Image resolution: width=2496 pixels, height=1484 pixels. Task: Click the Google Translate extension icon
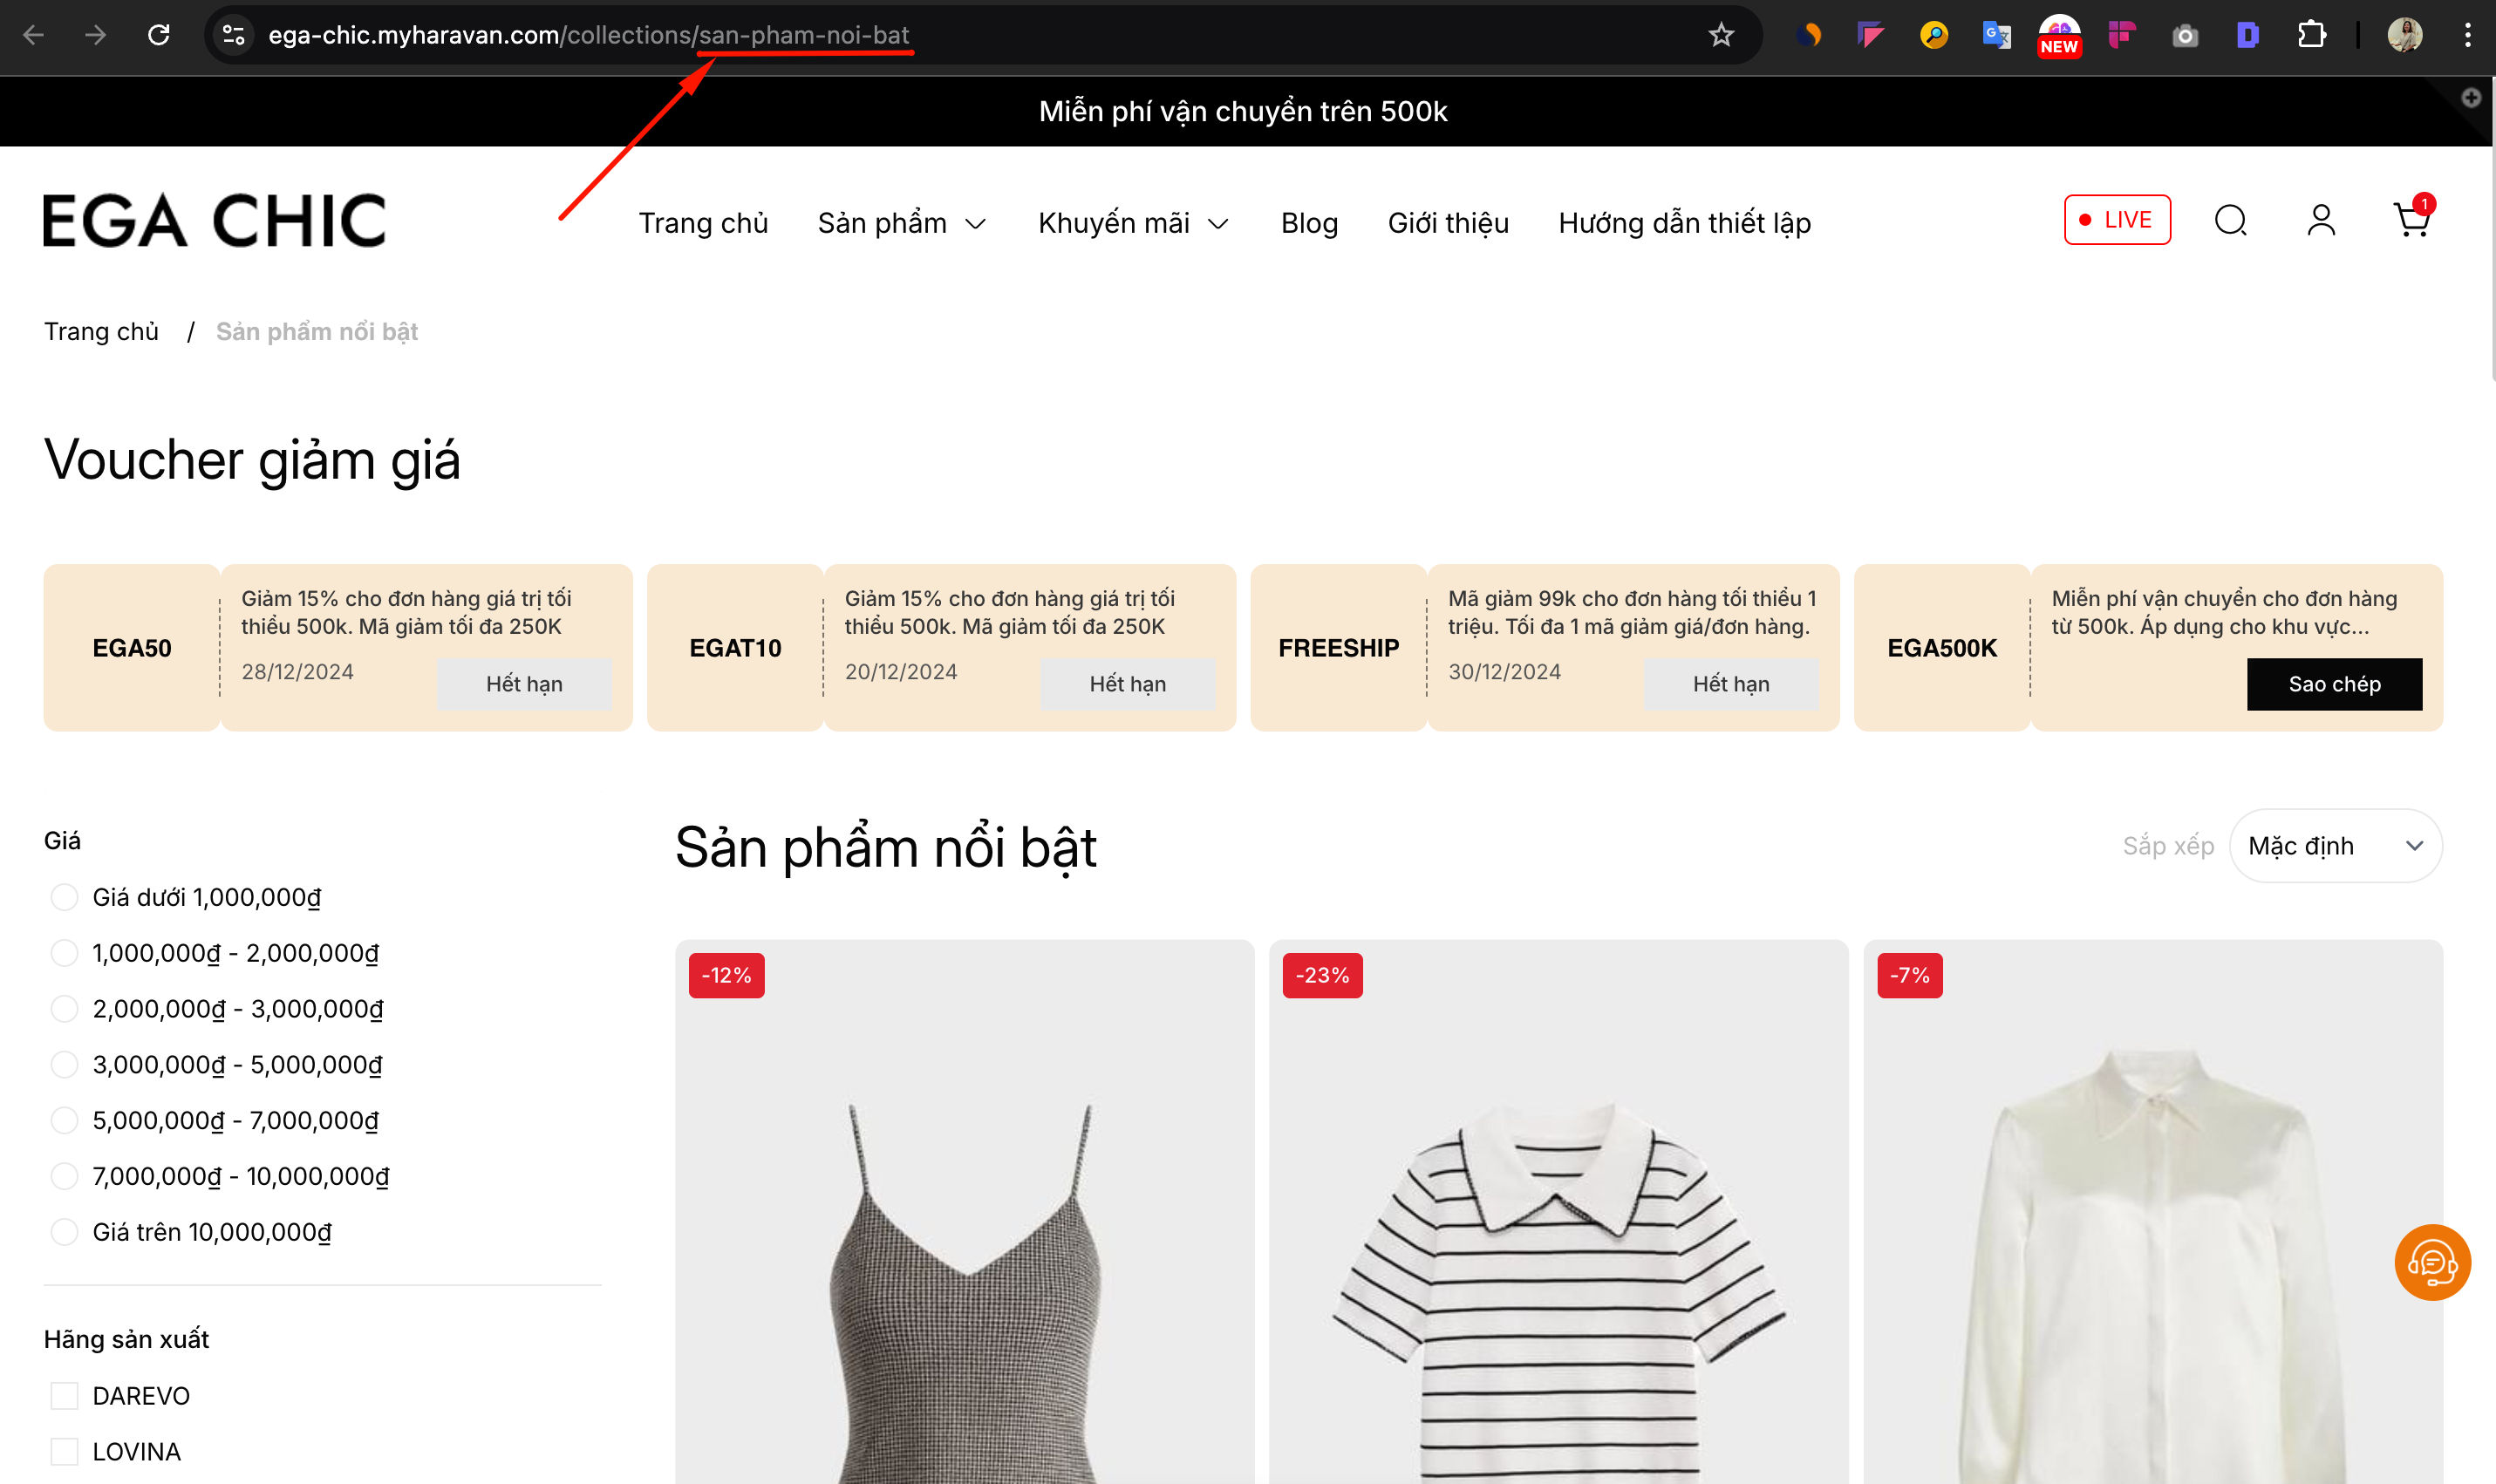[x=1996, y=36]
